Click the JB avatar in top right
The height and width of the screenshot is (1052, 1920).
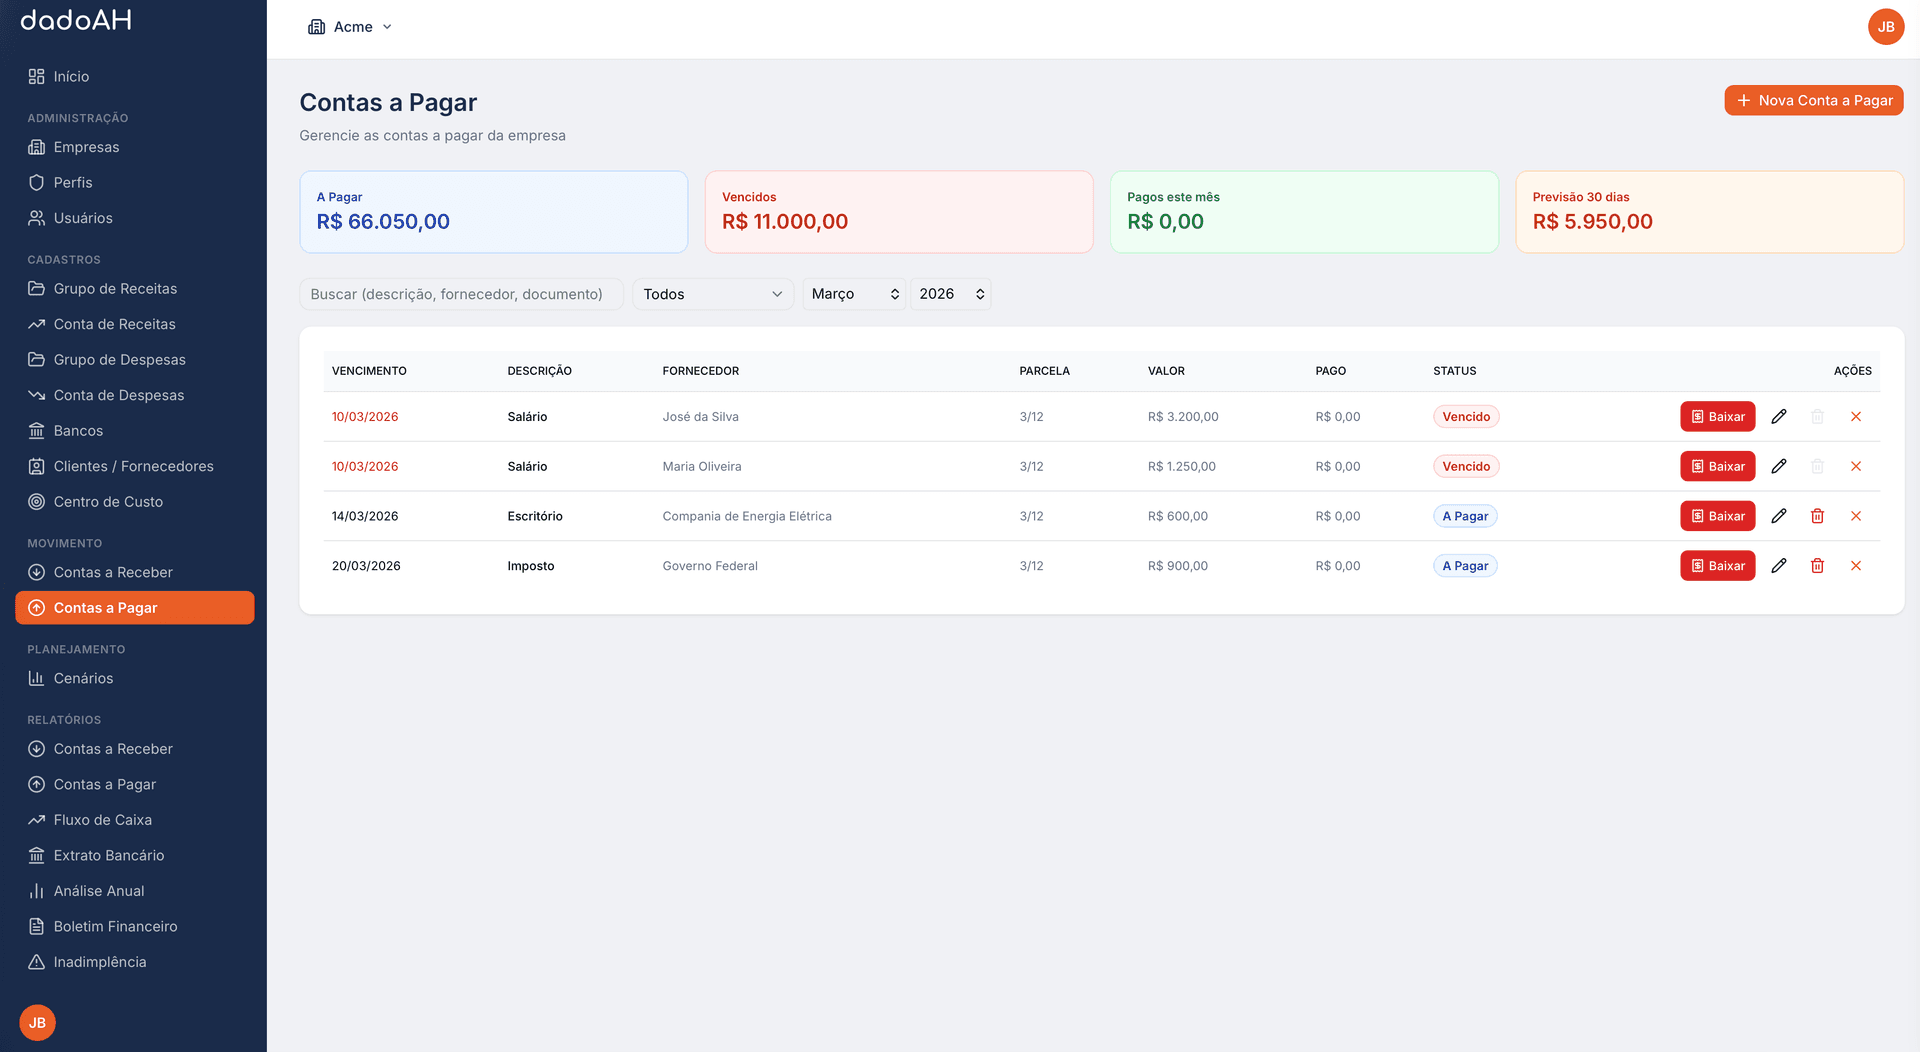1885,27
